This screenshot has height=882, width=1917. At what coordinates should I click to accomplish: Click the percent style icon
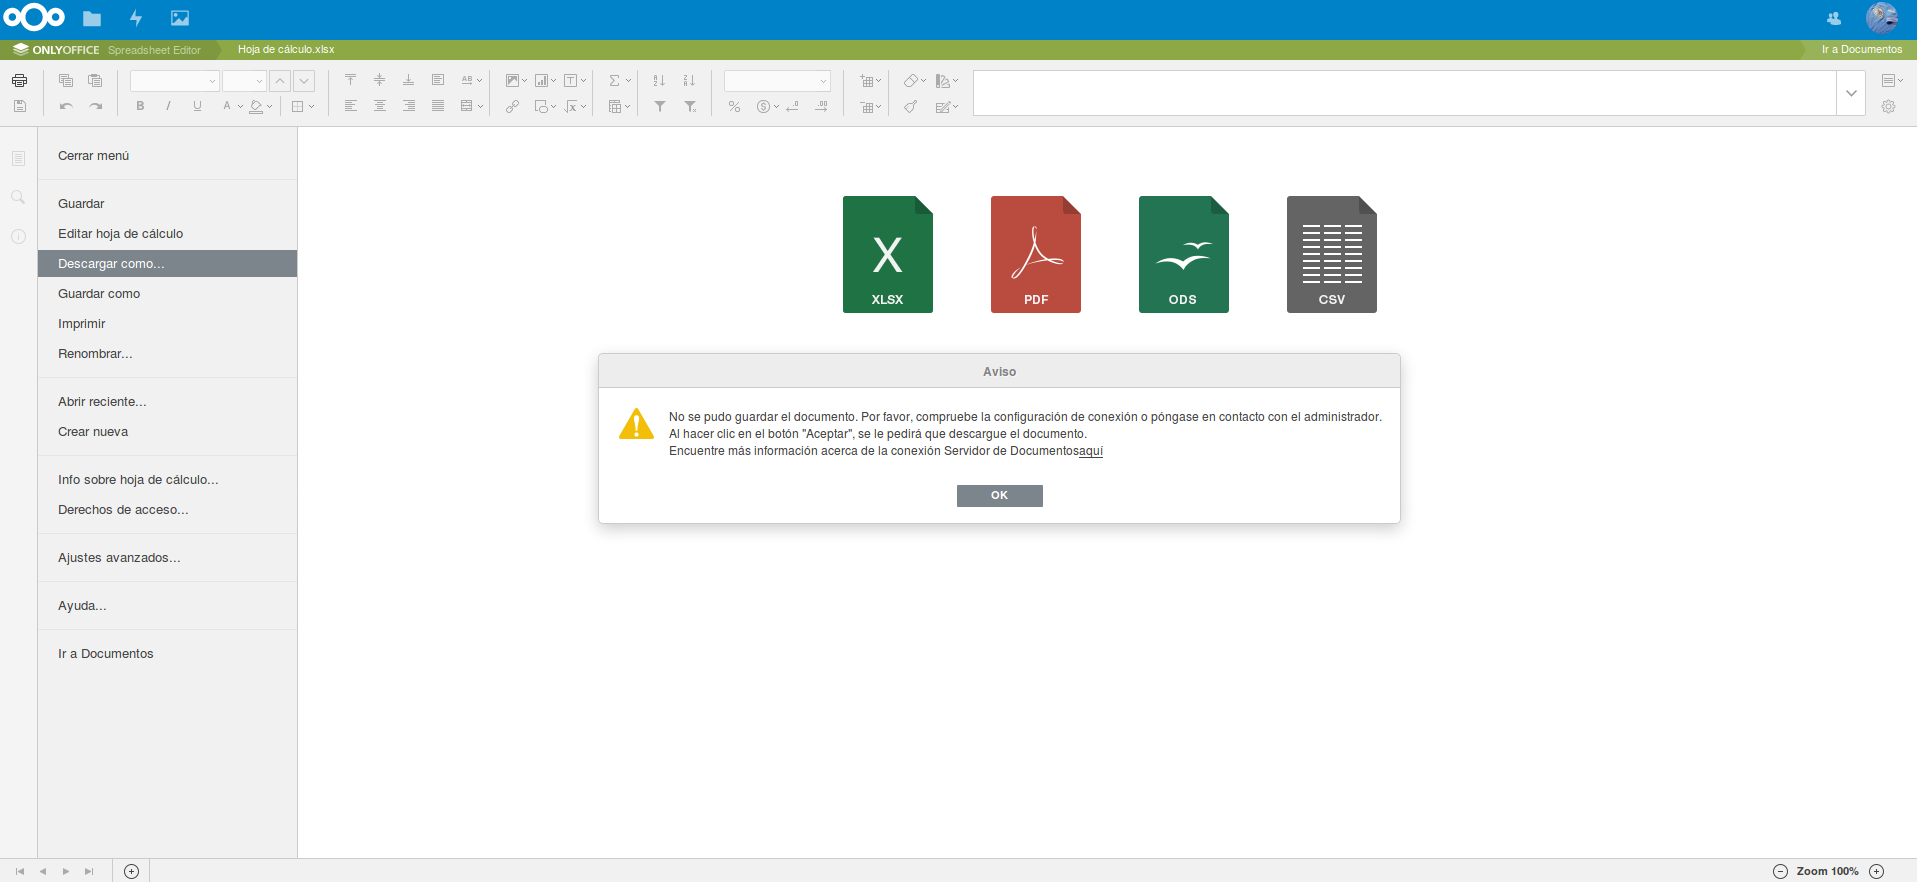click(734, 106)
